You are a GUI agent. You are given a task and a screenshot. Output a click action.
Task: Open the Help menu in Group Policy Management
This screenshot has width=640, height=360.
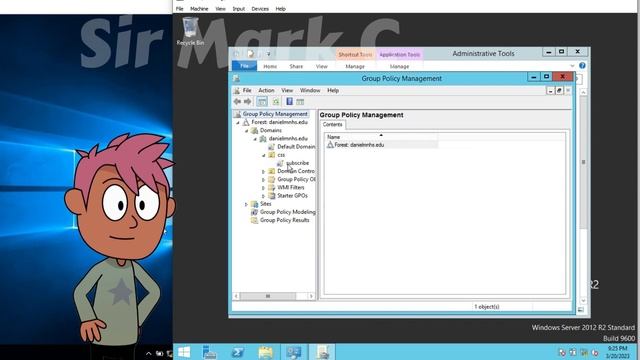click(333, 90)
